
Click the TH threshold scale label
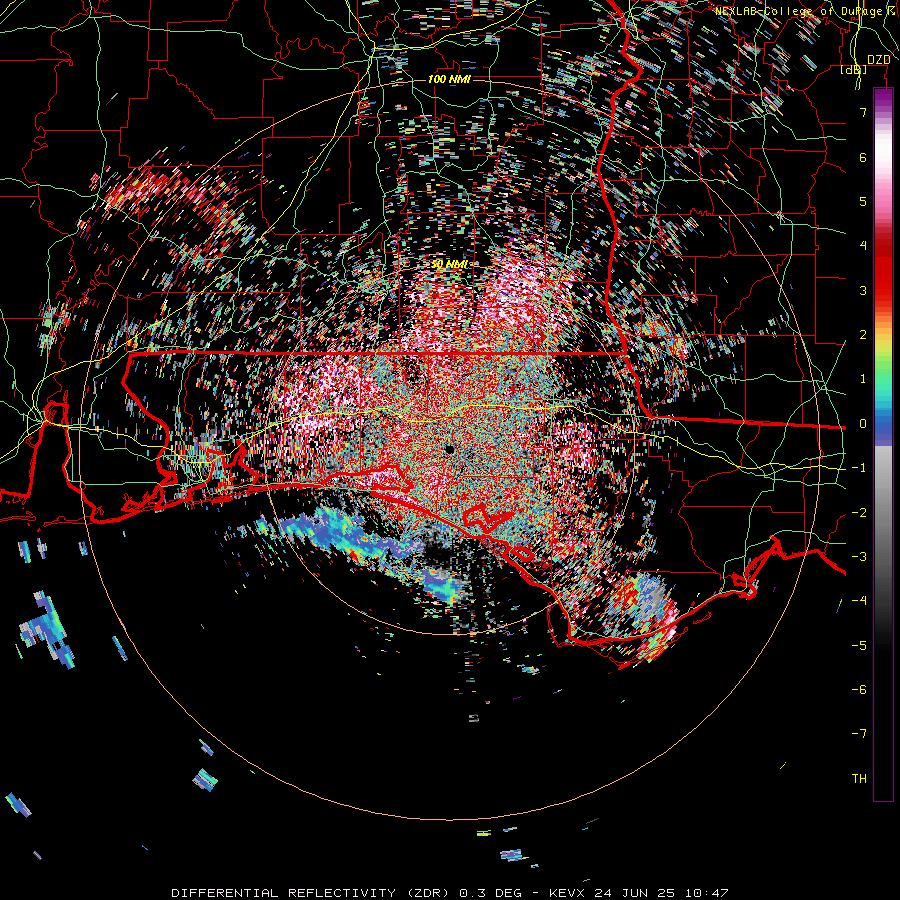859,779
